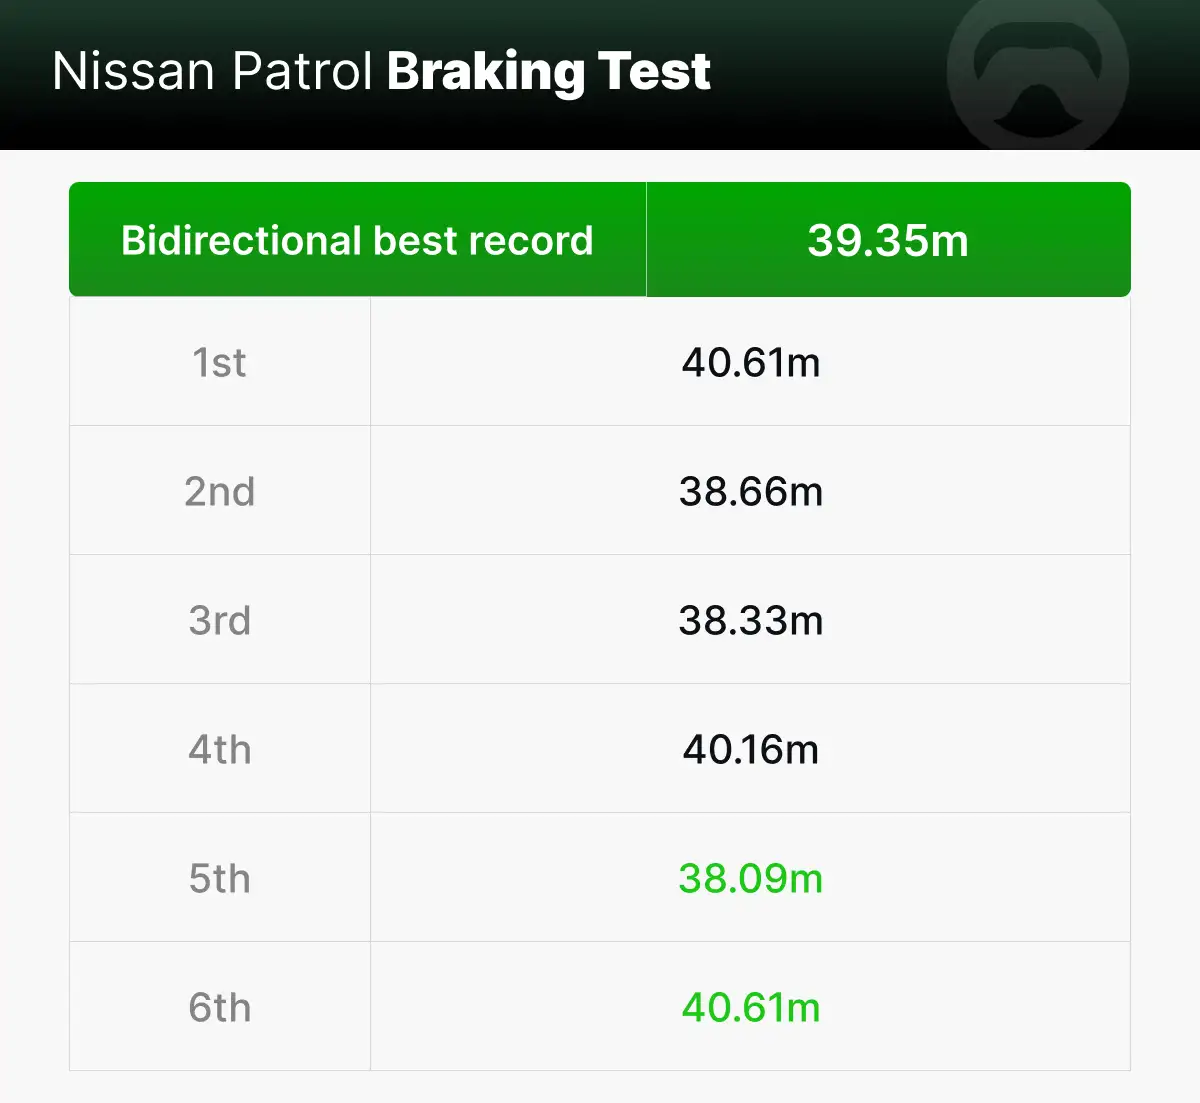
Task: Click the word "Bidirectional" in the green bar
Action: [240, 241]
